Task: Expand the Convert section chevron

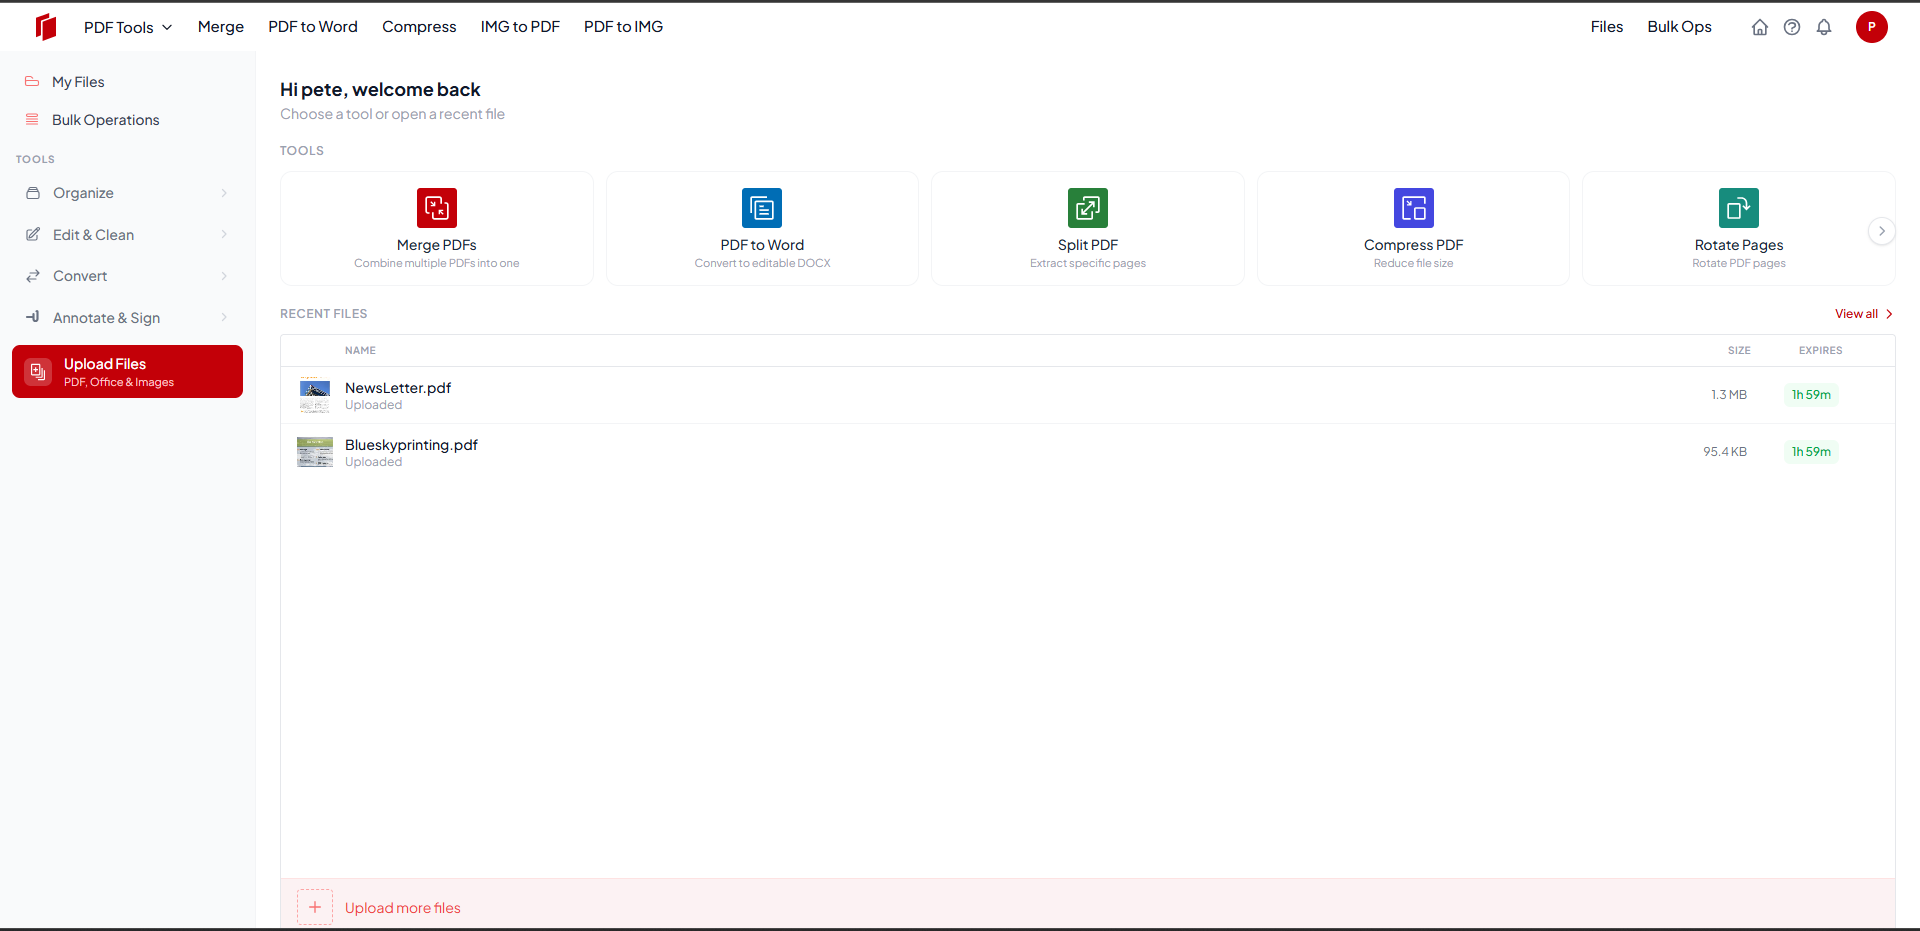Action: point(224,276)
